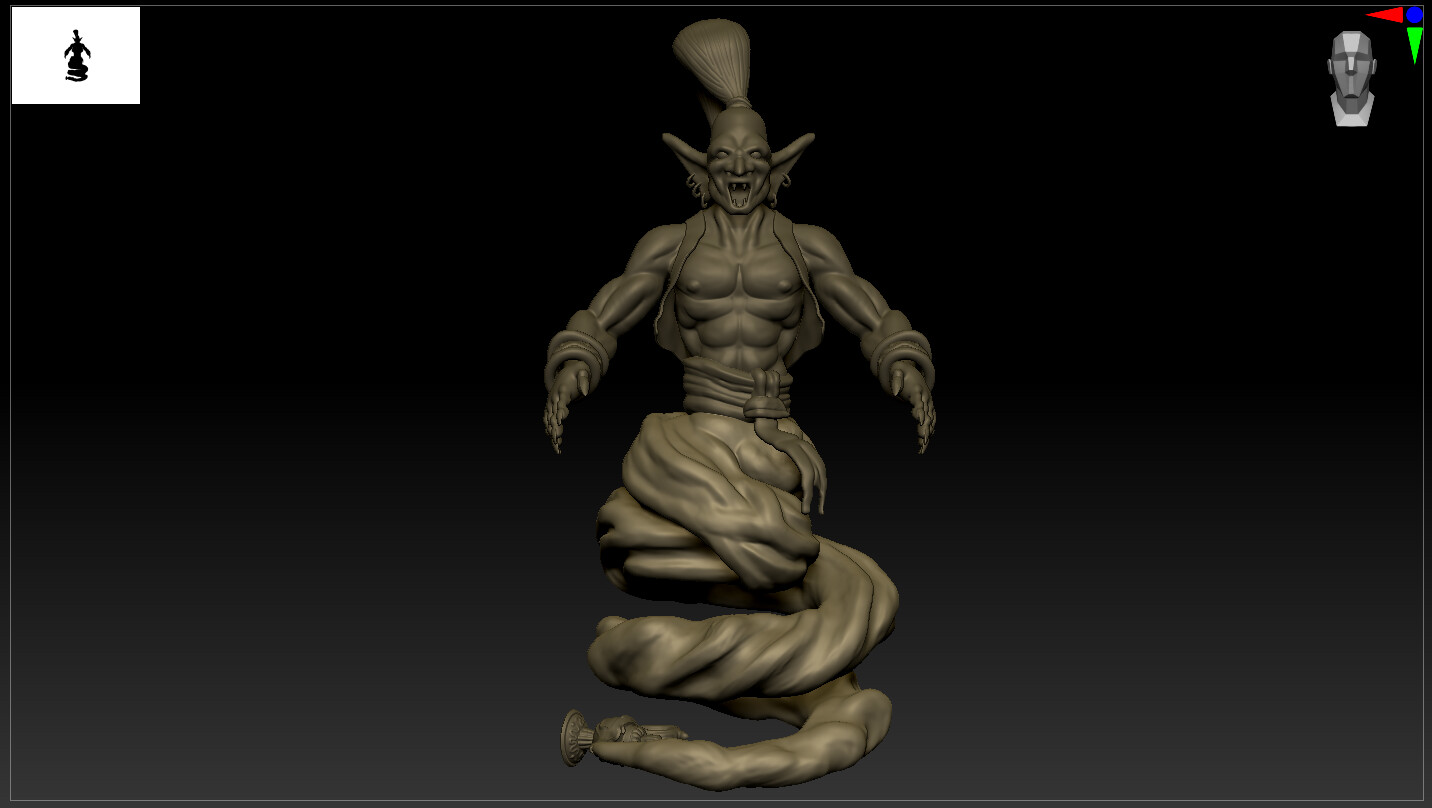Click the blue axis dot on the orientation gizmo
The width and height of the screenshot is (1432, 808).
click(1413, 15)
